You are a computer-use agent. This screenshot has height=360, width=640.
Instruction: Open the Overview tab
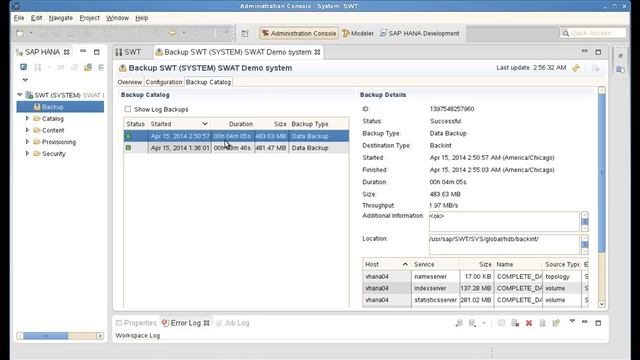point(129,82)
